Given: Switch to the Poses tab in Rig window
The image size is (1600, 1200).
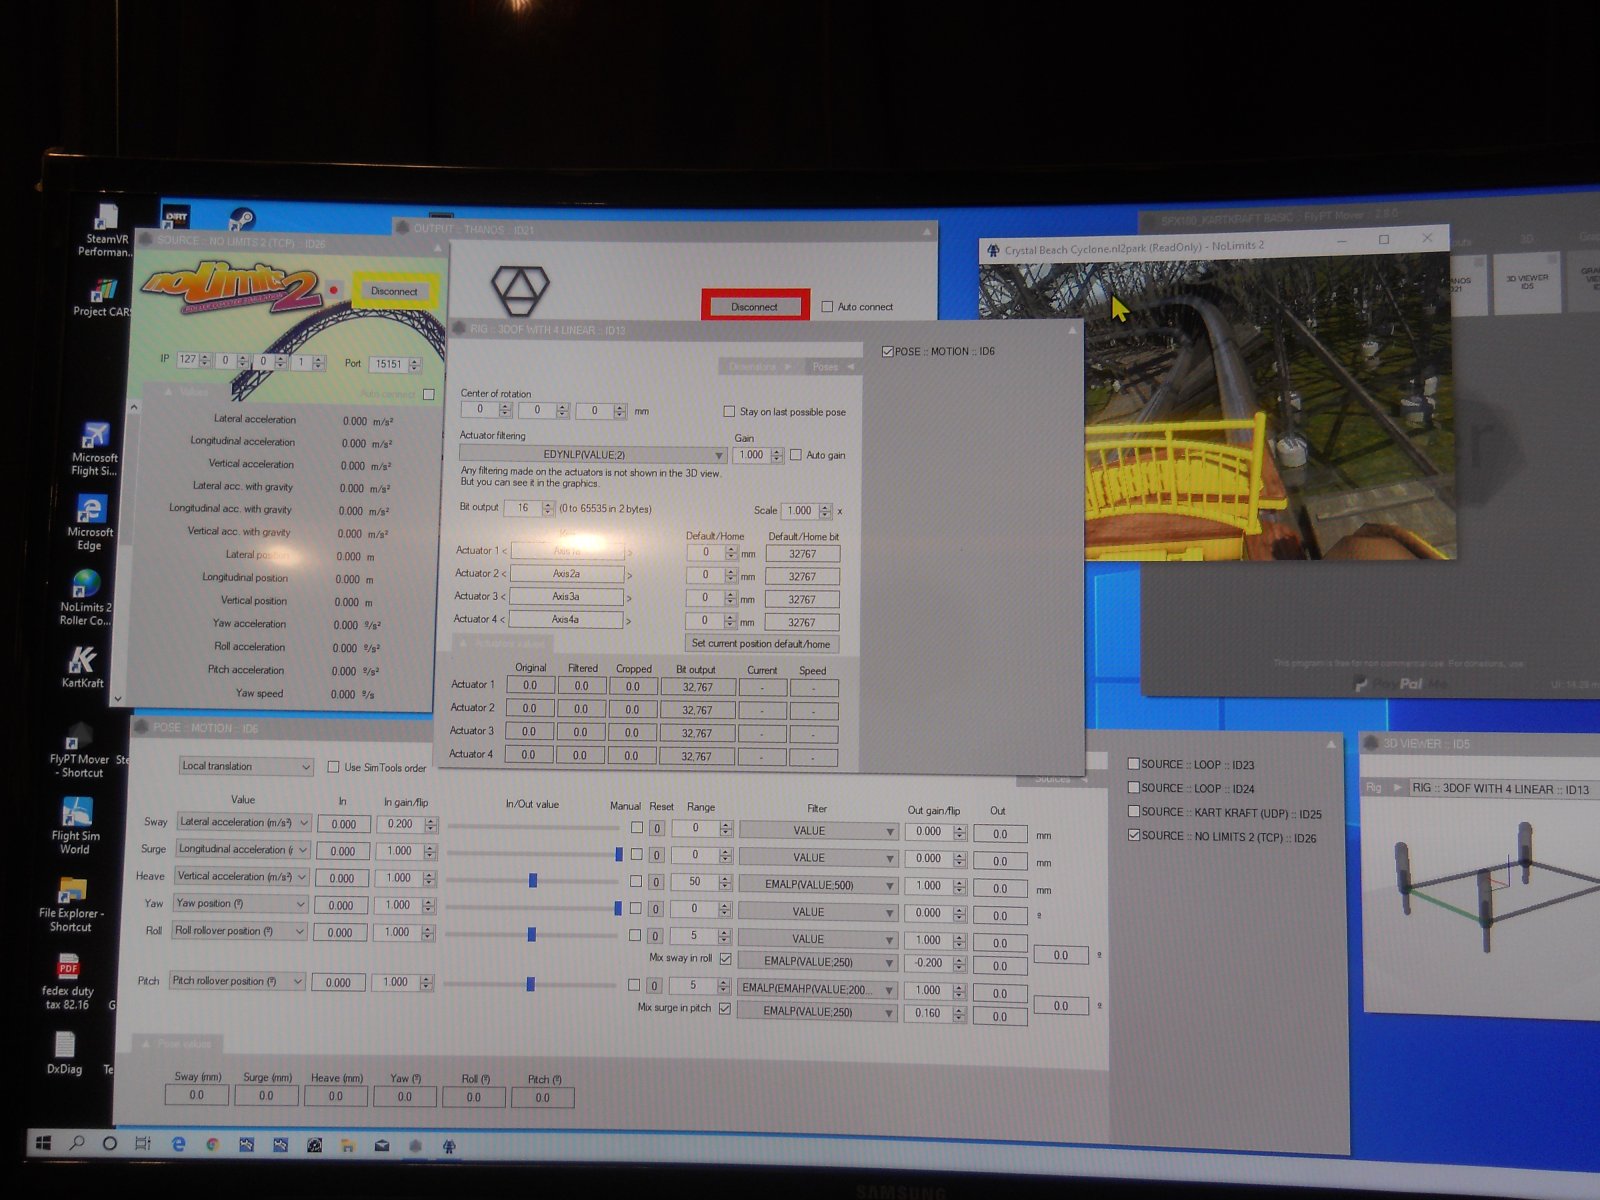Looking at the screenshot, I should 830,367.
